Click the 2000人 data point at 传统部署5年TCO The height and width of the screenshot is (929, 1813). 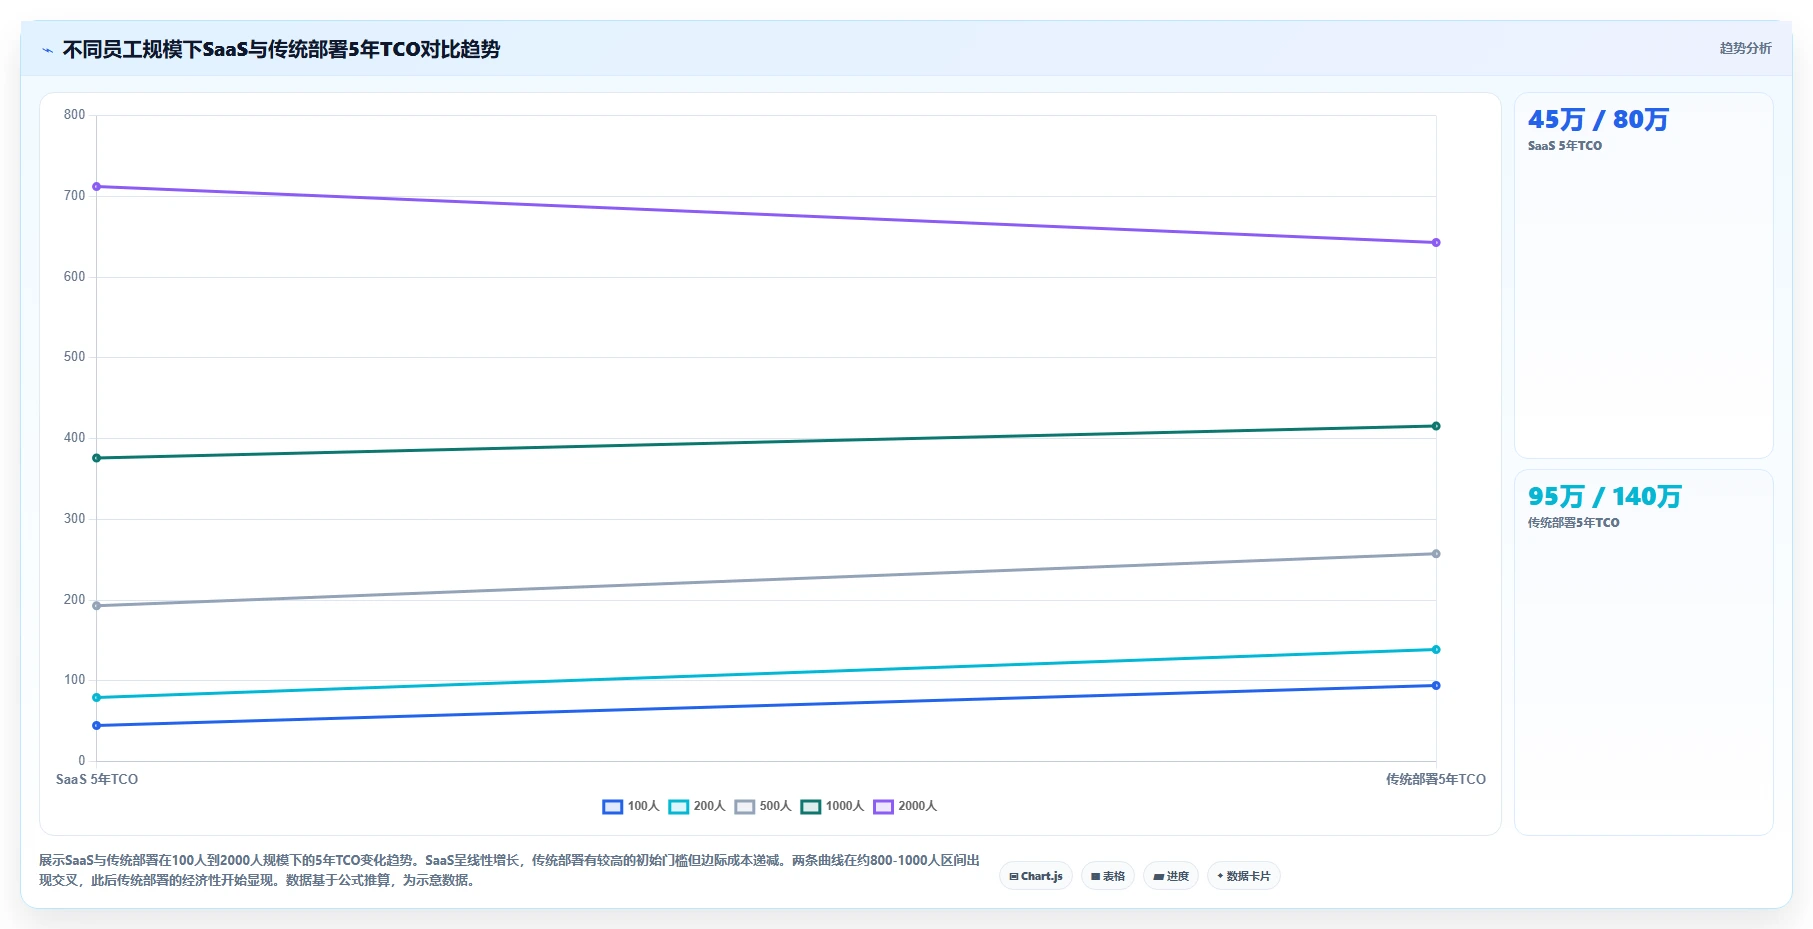coord(1436,243)
